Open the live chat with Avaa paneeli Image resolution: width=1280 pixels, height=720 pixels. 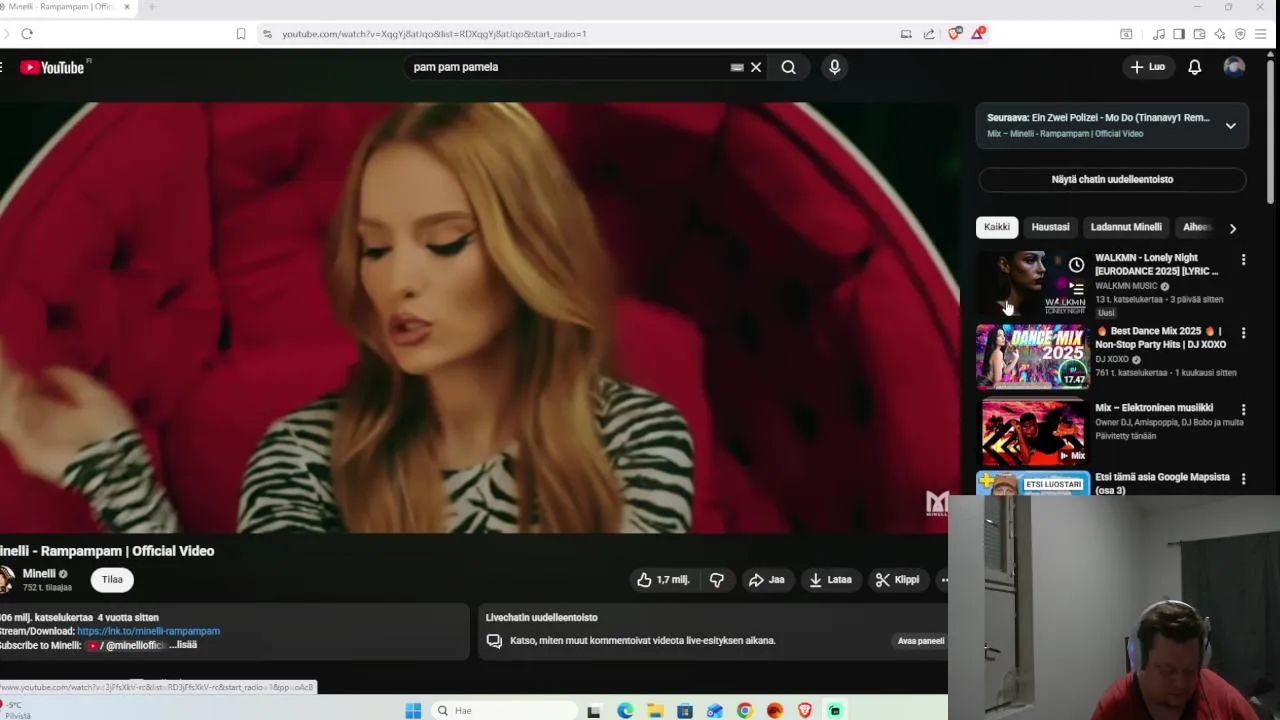pyautogui.click(x=921, y=641)
